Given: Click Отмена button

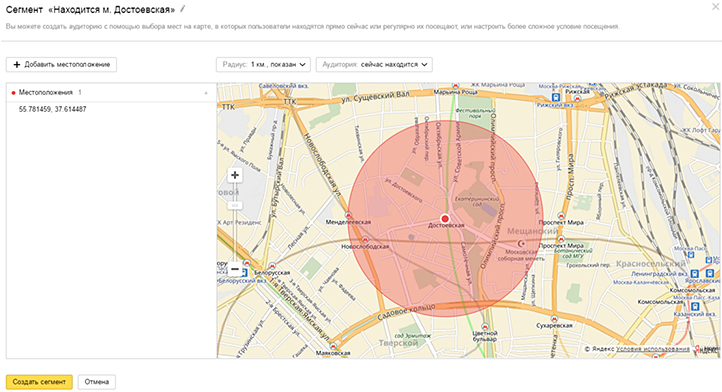Looking at the screenshot, I should [97, 382].
